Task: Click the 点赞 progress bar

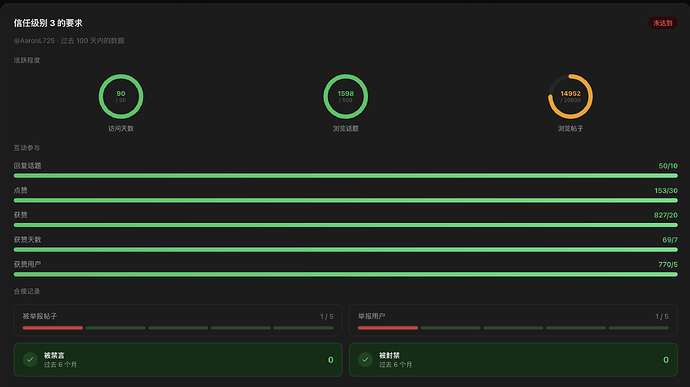Action: 345,200
